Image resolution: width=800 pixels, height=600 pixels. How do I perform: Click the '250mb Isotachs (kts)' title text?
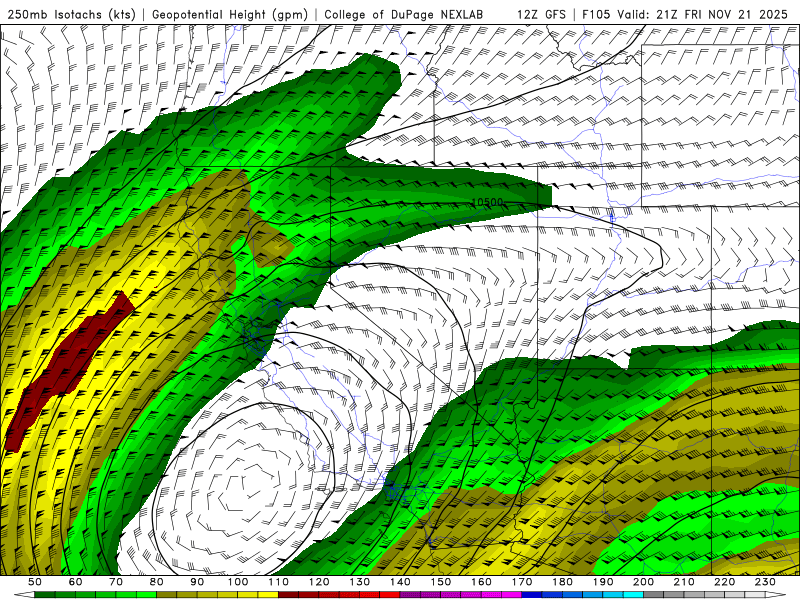tap(71, 15)
